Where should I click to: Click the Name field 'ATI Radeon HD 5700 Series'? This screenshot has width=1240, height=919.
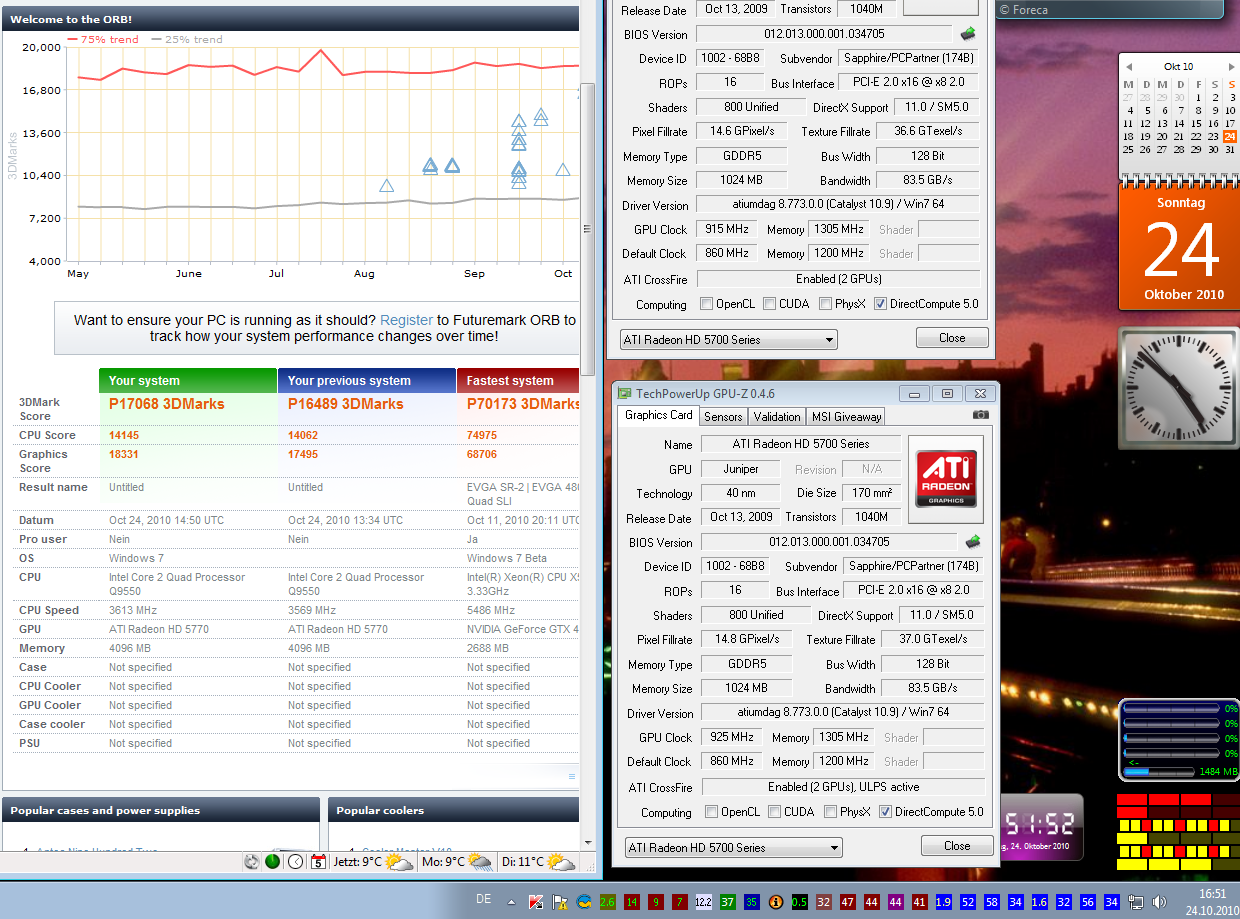tap(801, 444)
